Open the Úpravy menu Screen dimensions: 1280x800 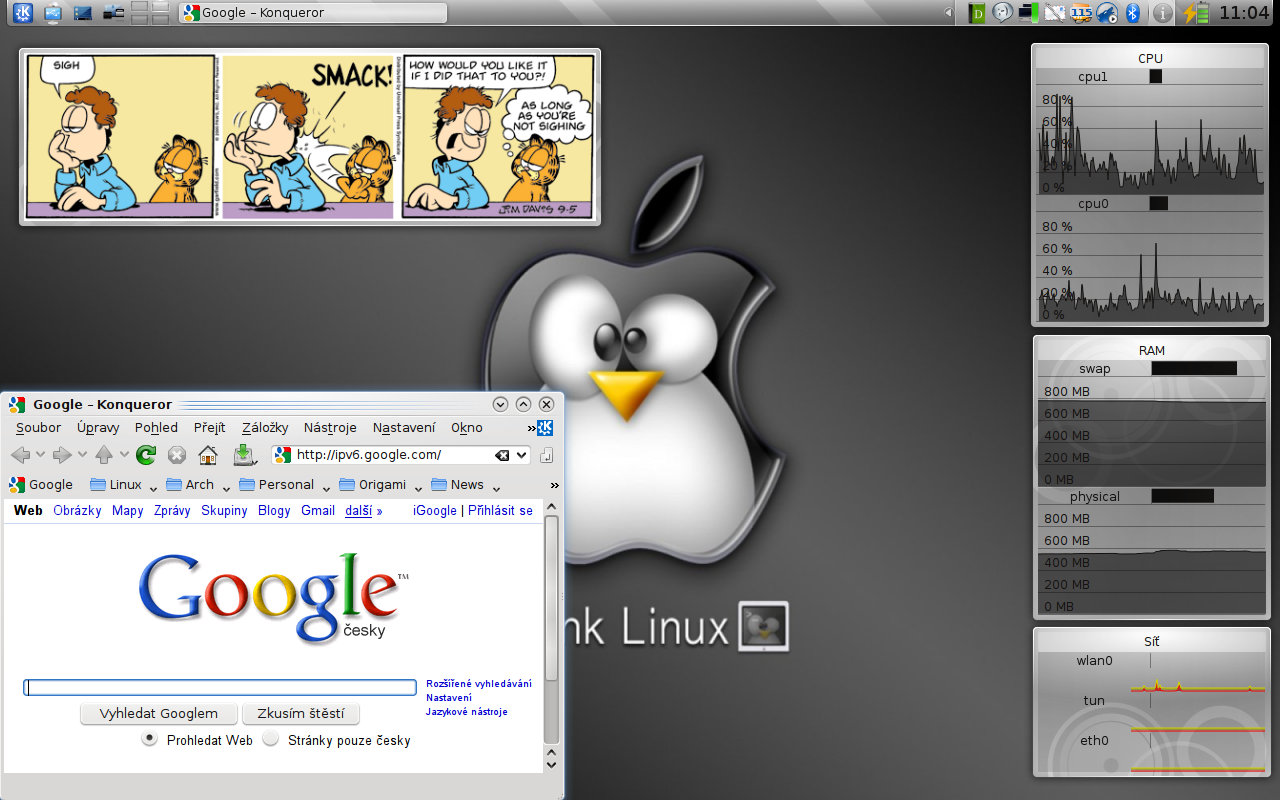[x=98, y=427]
